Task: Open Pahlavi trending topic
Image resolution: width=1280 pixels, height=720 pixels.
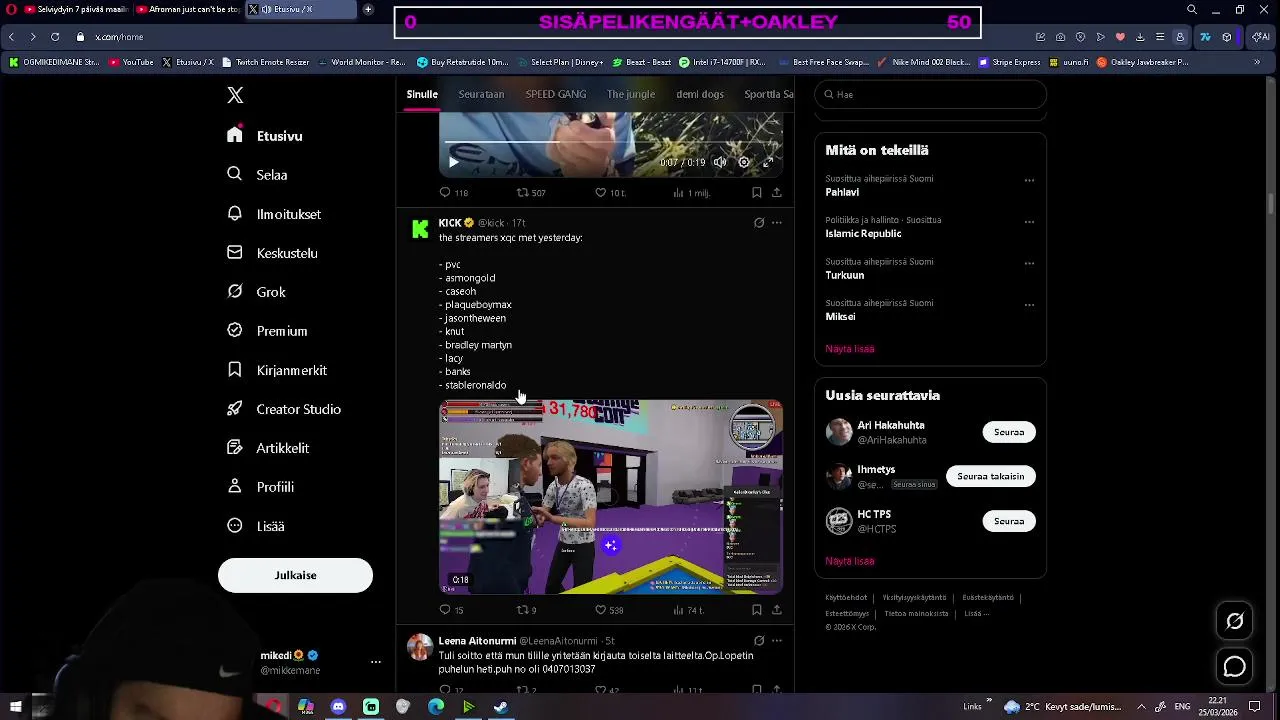Action: tap(842, 192)
